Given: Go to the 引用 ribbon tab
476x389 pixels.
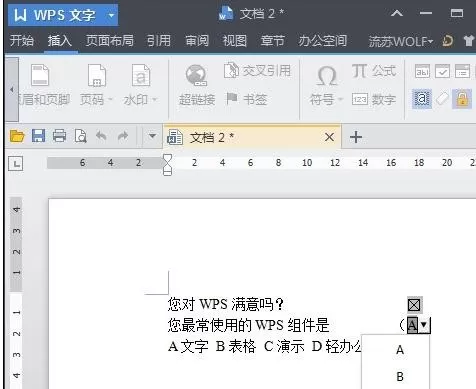Looking at the screenshot, I should [x=158, y=41].
